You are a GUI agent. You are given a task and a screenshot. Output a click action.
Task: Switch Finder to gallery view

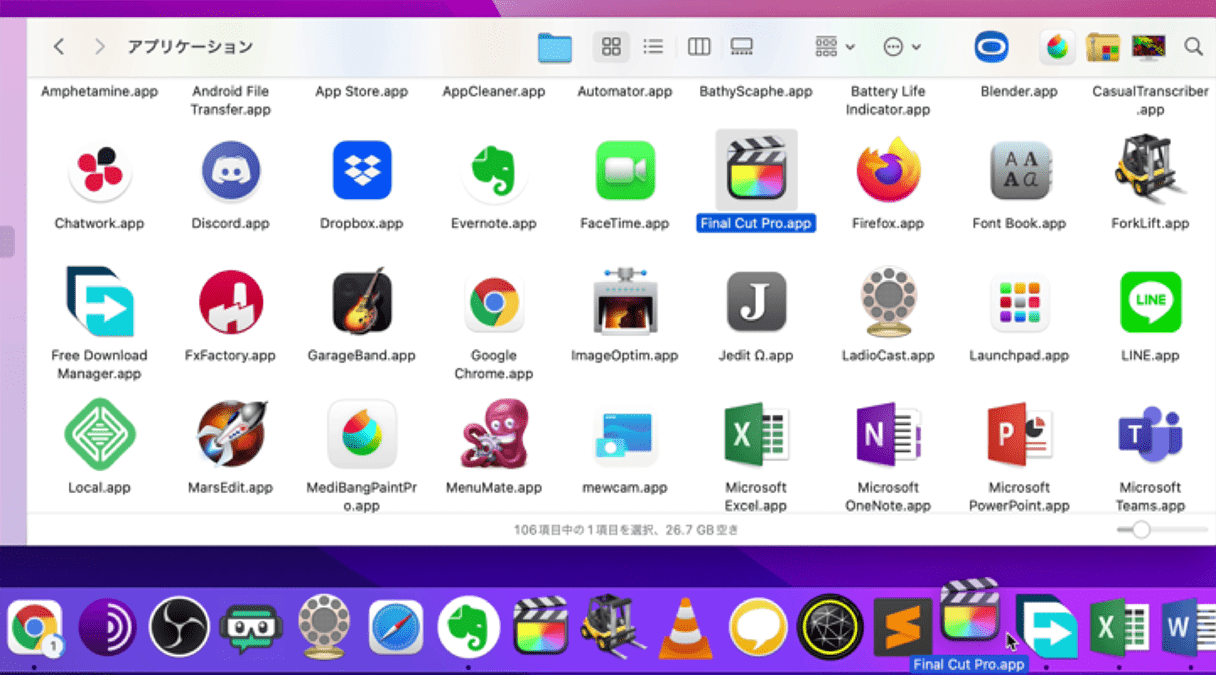click(741, 46)
